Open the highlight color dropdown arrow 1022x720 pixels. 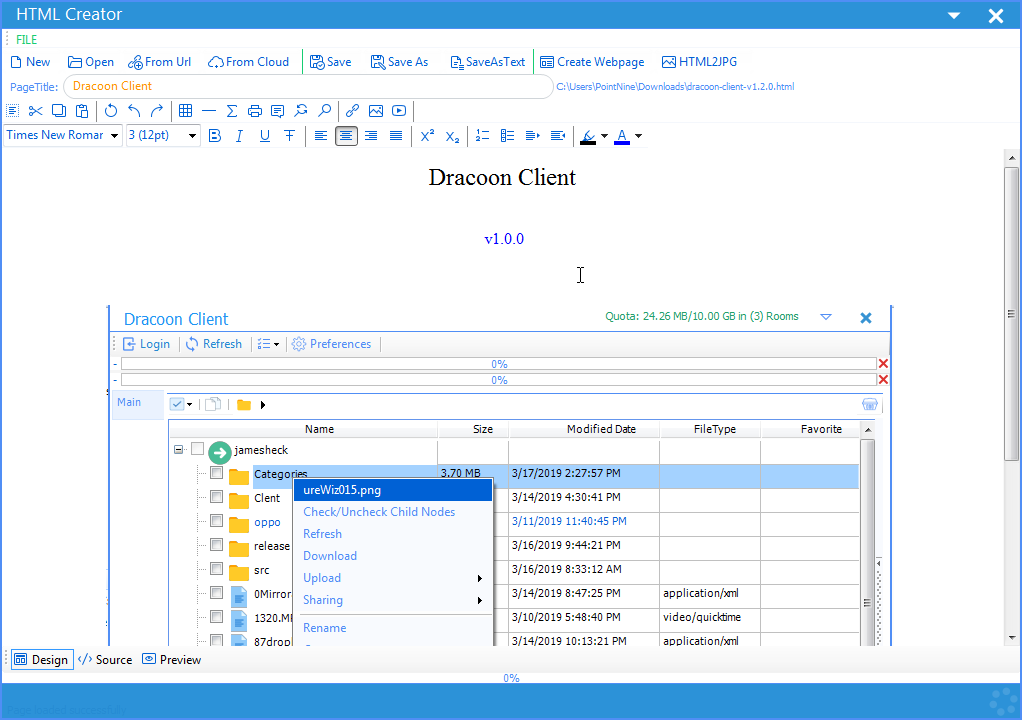(x=604, y=136)
